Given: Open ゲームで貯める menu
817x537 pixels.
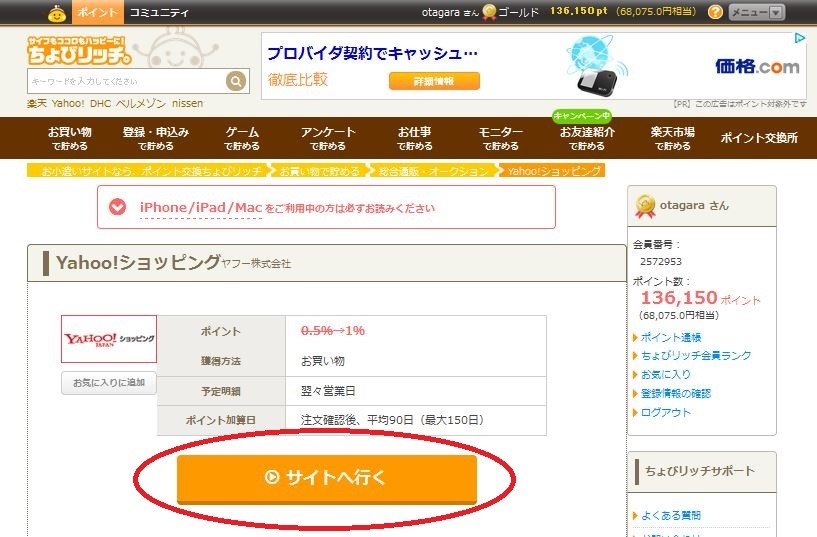Looking at the screenshot, I should click(x=242, y=138).
